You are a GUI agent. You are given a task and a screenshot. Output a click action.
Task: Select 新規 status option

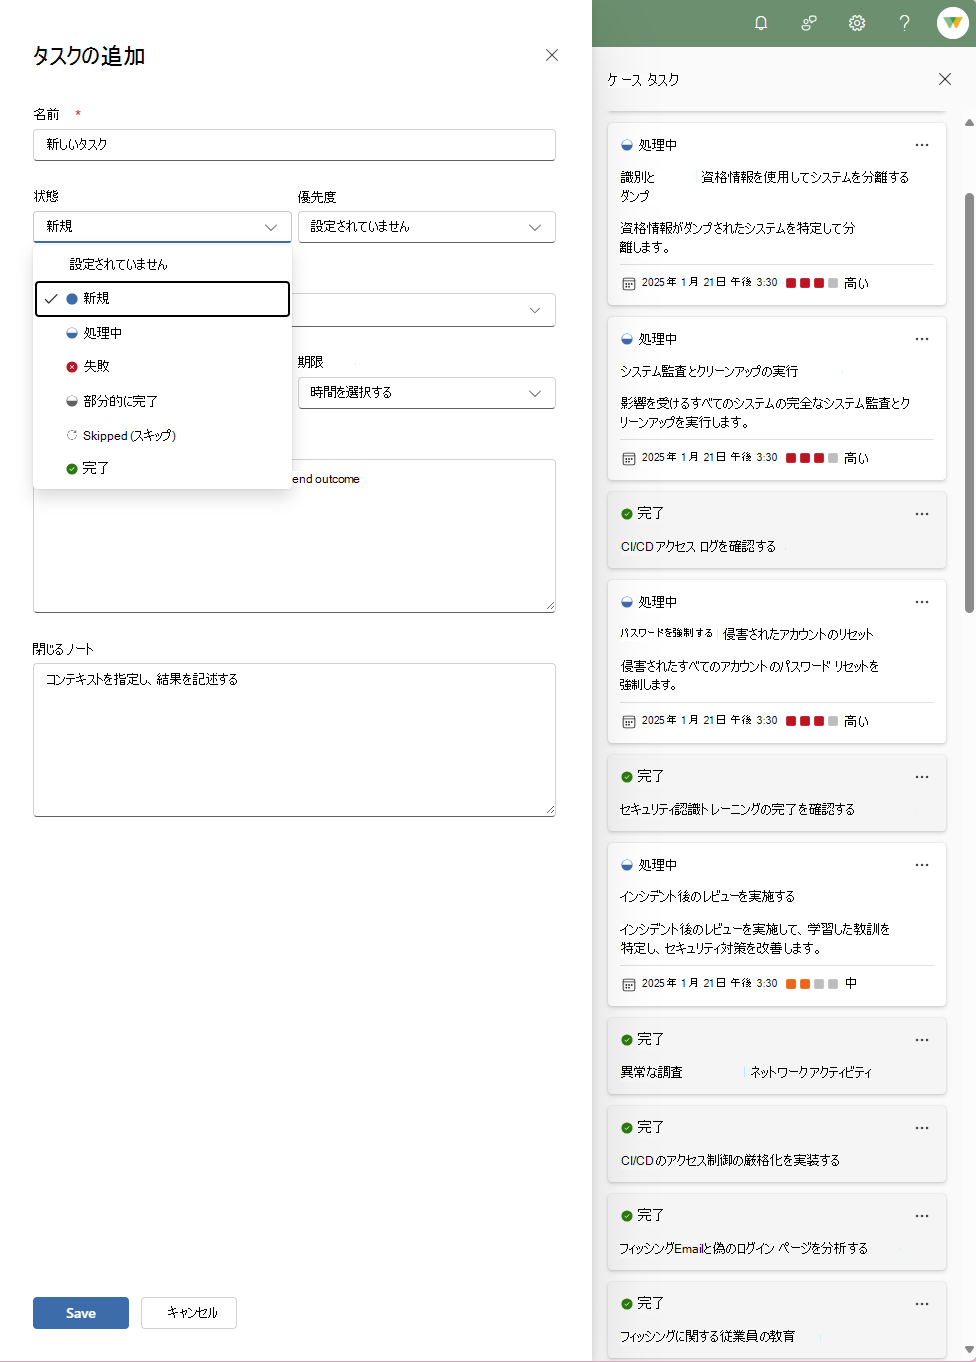tap(163, 299)
